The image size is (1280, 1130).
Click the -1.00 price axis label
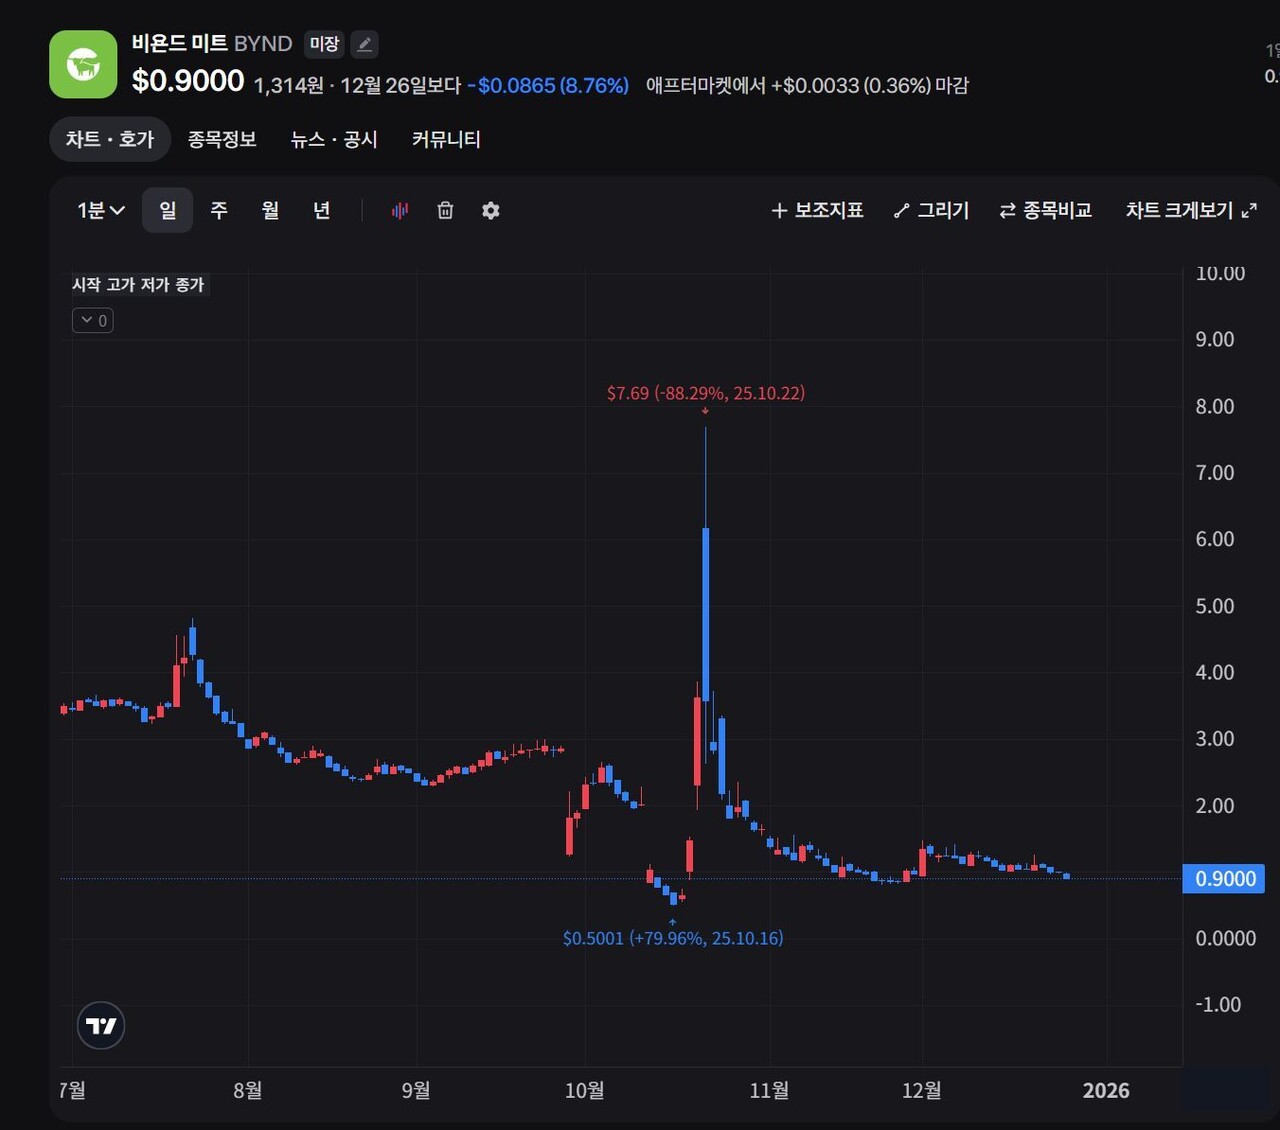tap(1218, 1004)
